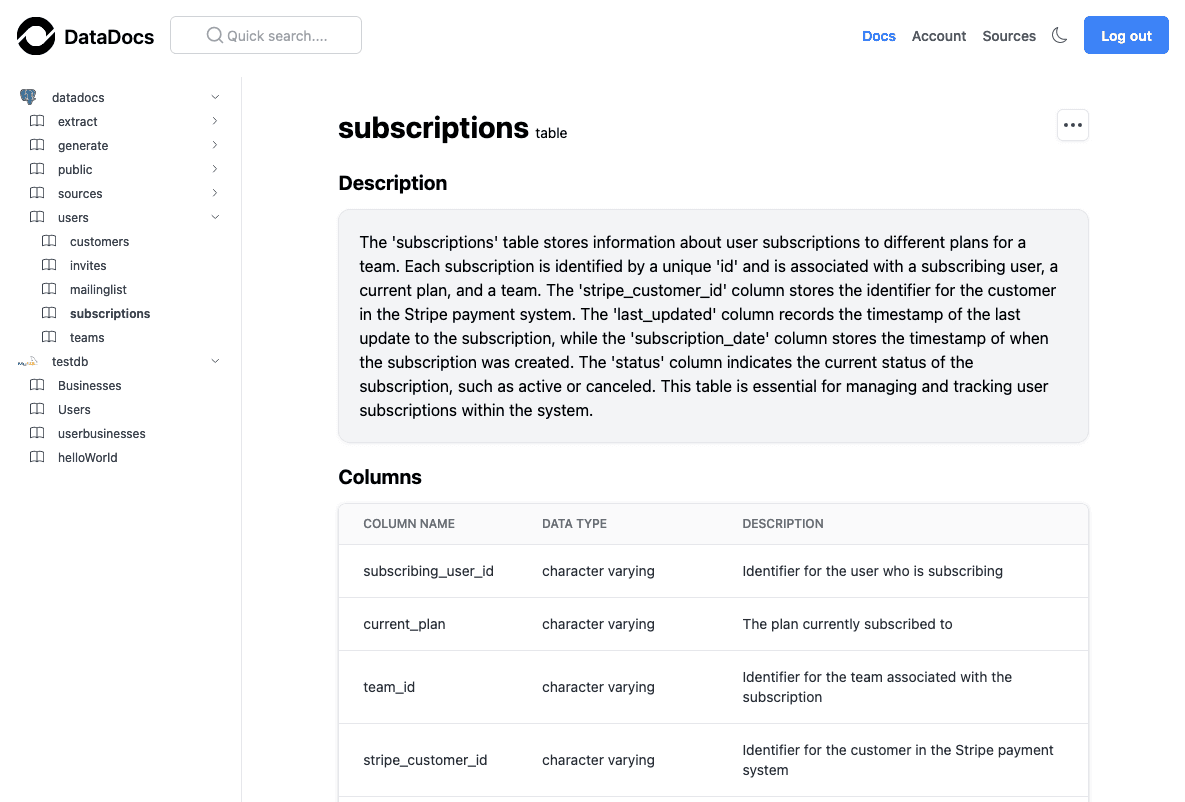Expand the extract schema

[x=215, y=120]
